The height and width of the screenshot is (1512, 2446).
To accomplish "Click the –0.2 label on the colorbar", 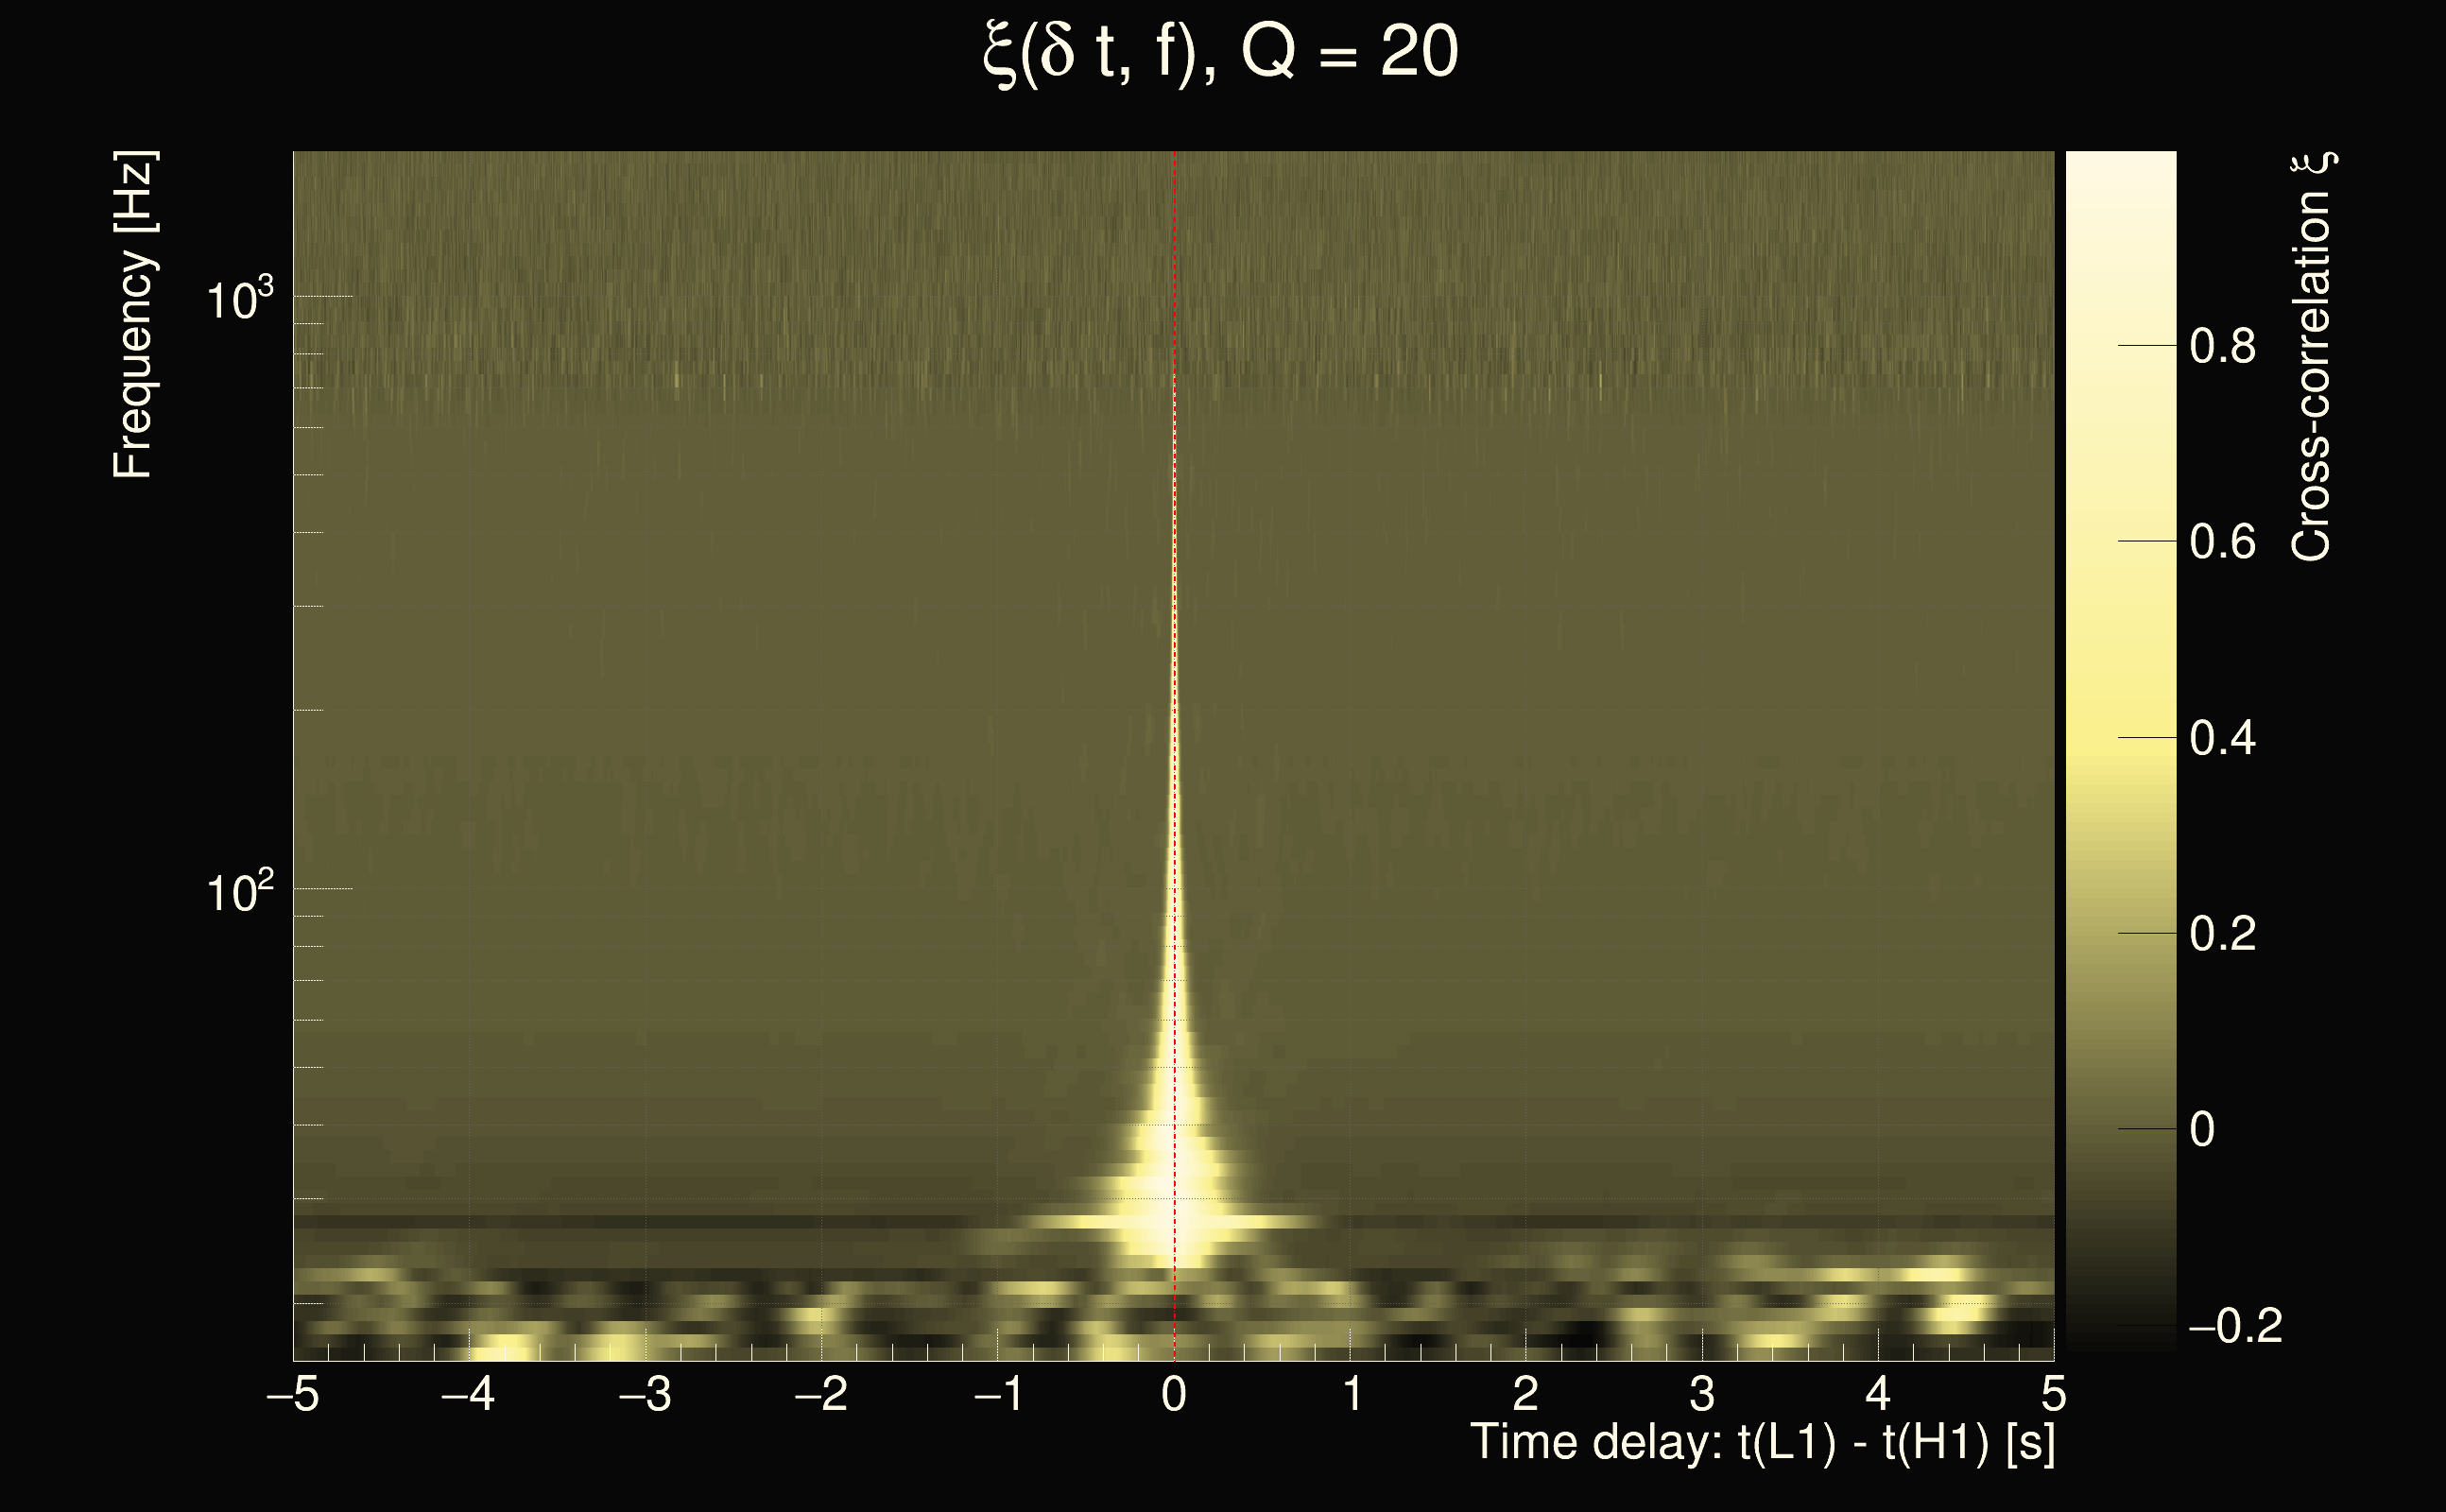I will (x=2235, y=1327).
